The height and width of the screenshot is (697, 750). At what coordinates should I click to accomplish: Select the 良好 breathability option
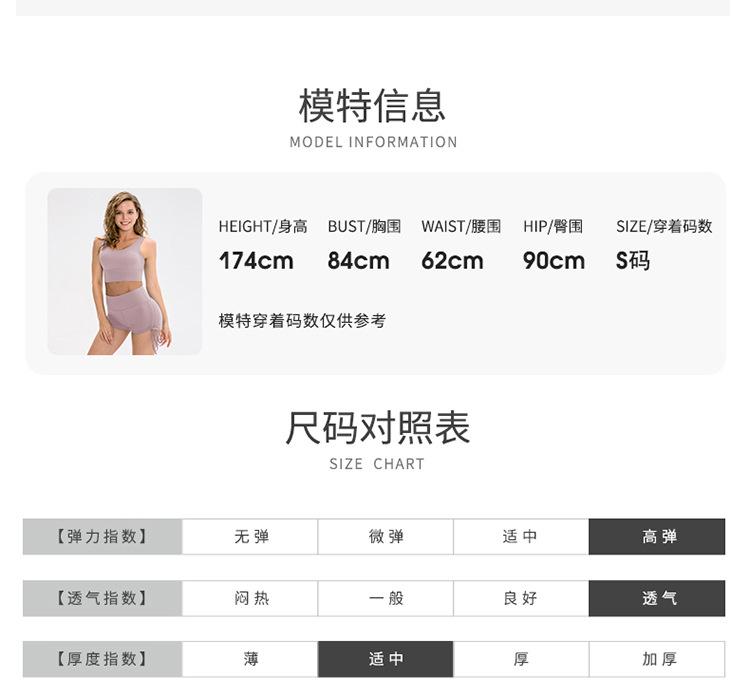pyautogui.click(x=521, y=598)
